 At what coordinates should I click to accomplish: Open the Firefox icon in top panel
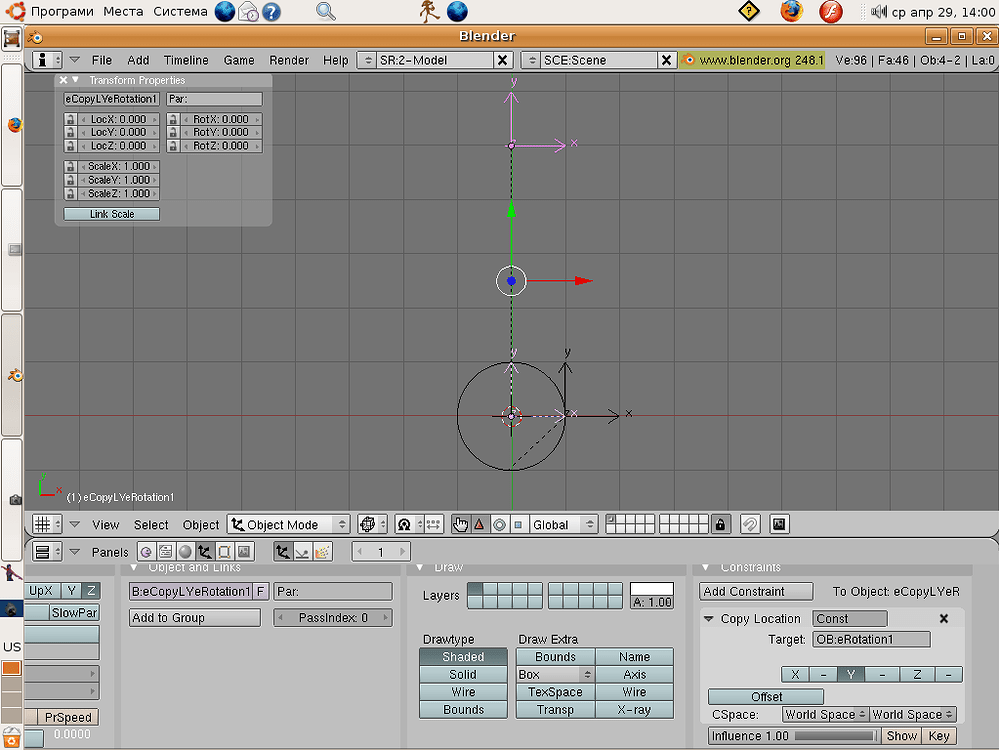click(791, 11)
